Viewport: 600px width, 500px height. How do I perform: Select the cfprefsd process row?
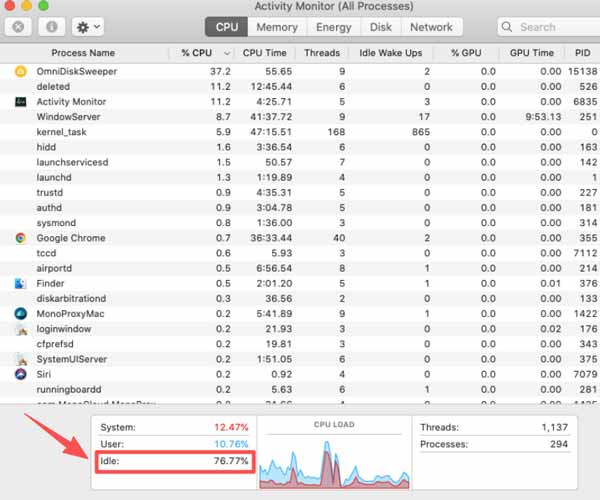pos(300,344)
